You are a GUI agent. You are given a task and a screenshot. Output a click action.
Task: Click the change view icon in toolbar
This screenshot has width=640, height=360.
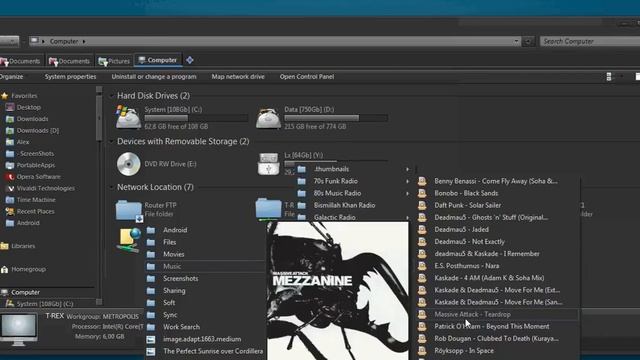point(609,77)
